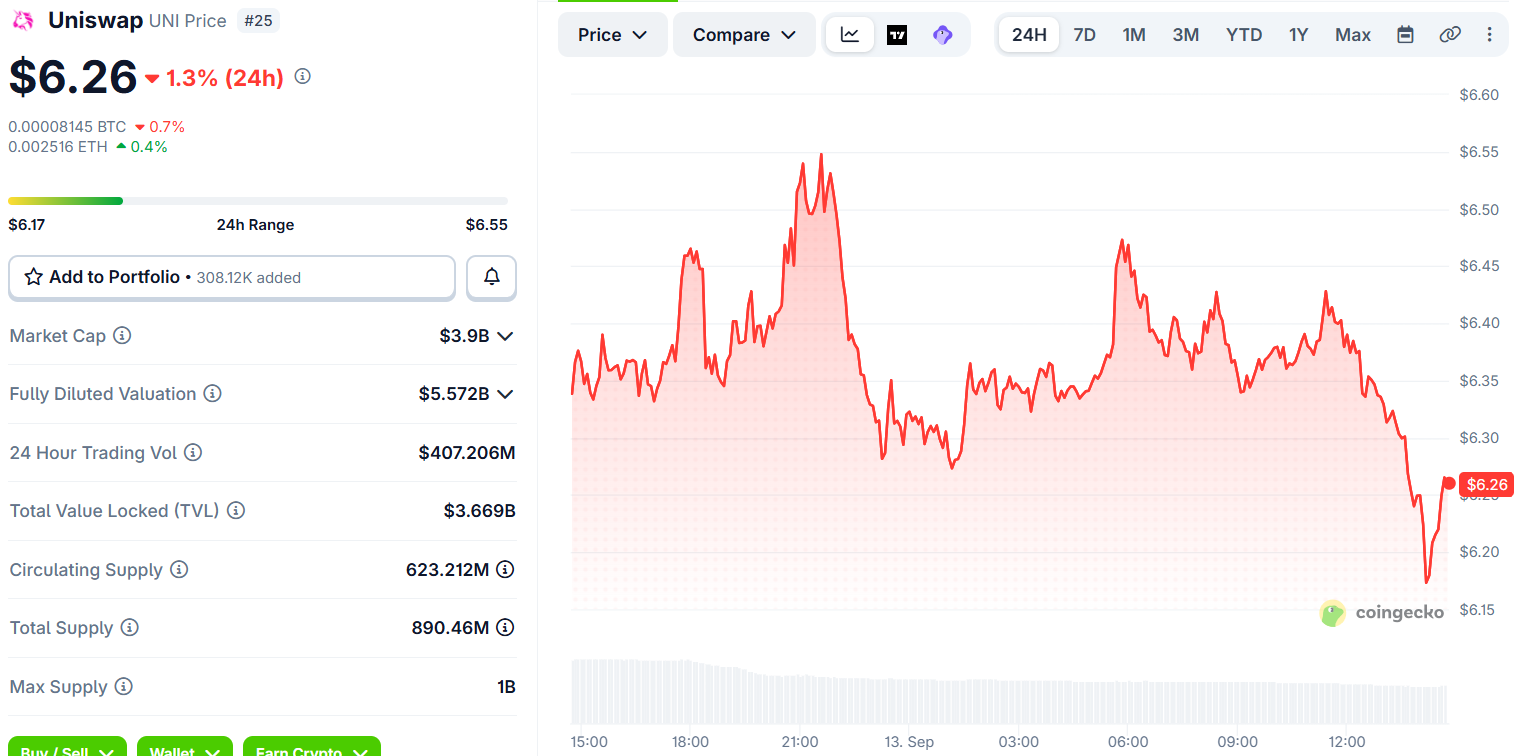Screen dimensions: 1517x756
Task: Open the 24h price change info icon
Action: click(x=303, y=76)
